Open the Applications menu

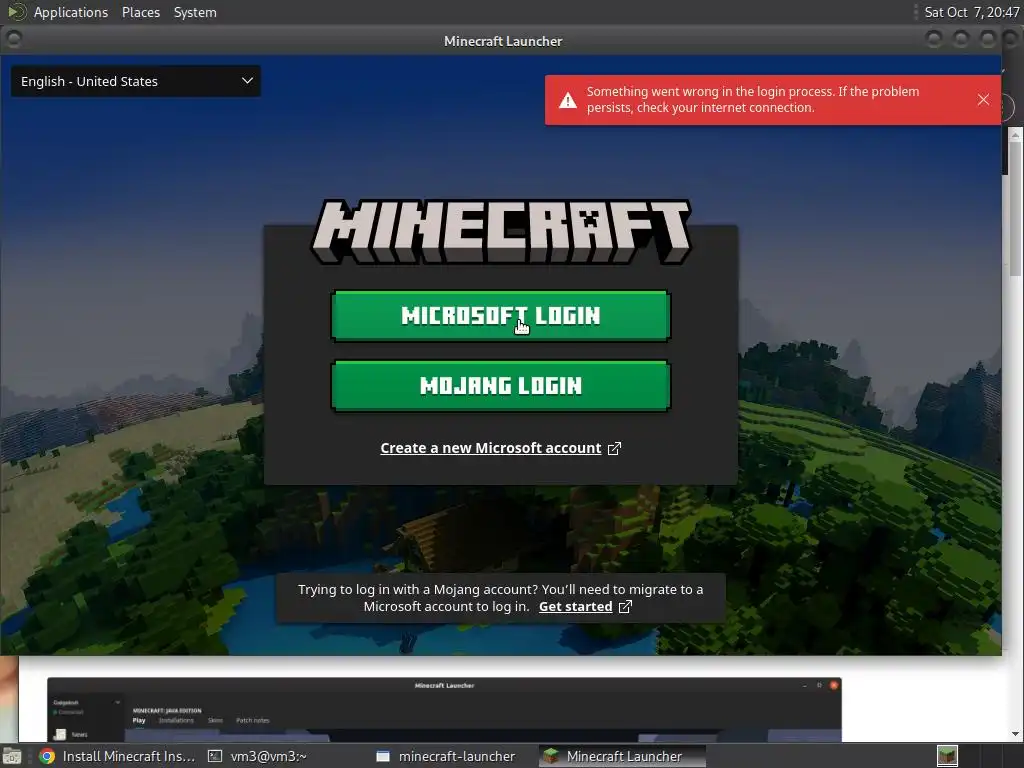coord(71,12)
